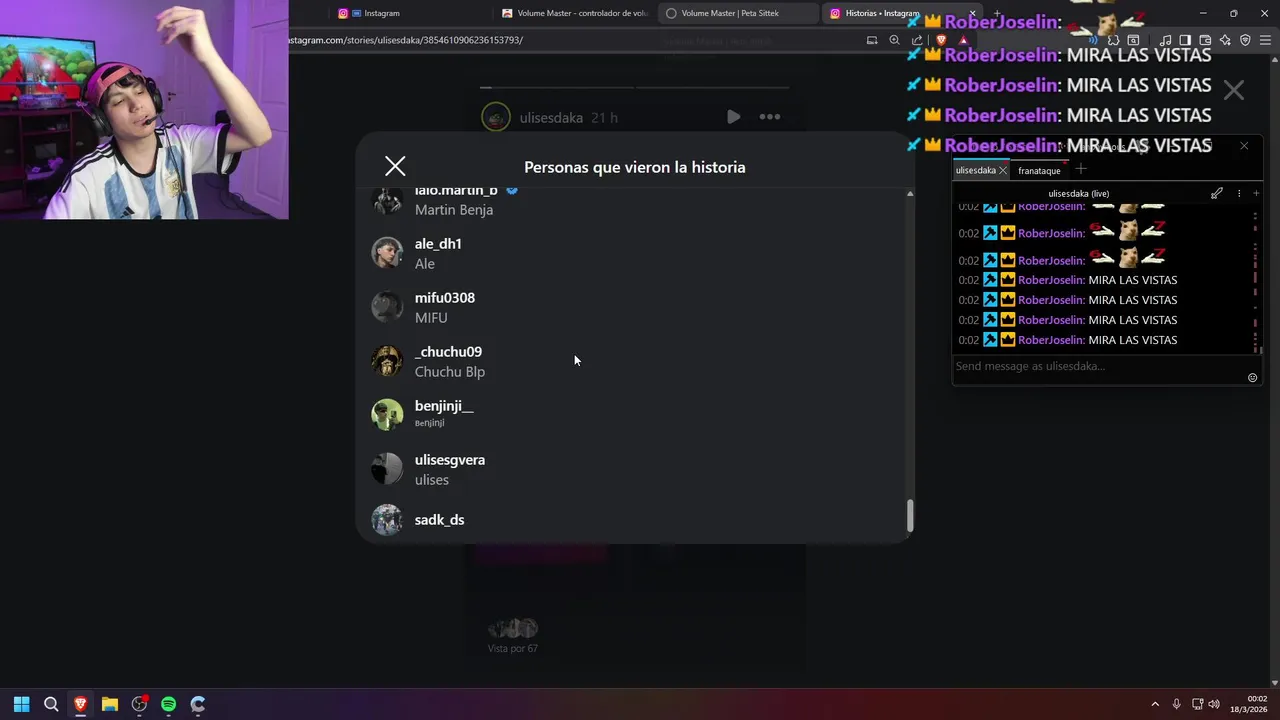Expand the system tray hidden icons
This screenshot has width=1280, height=720.
click(x=1155, y=704)
